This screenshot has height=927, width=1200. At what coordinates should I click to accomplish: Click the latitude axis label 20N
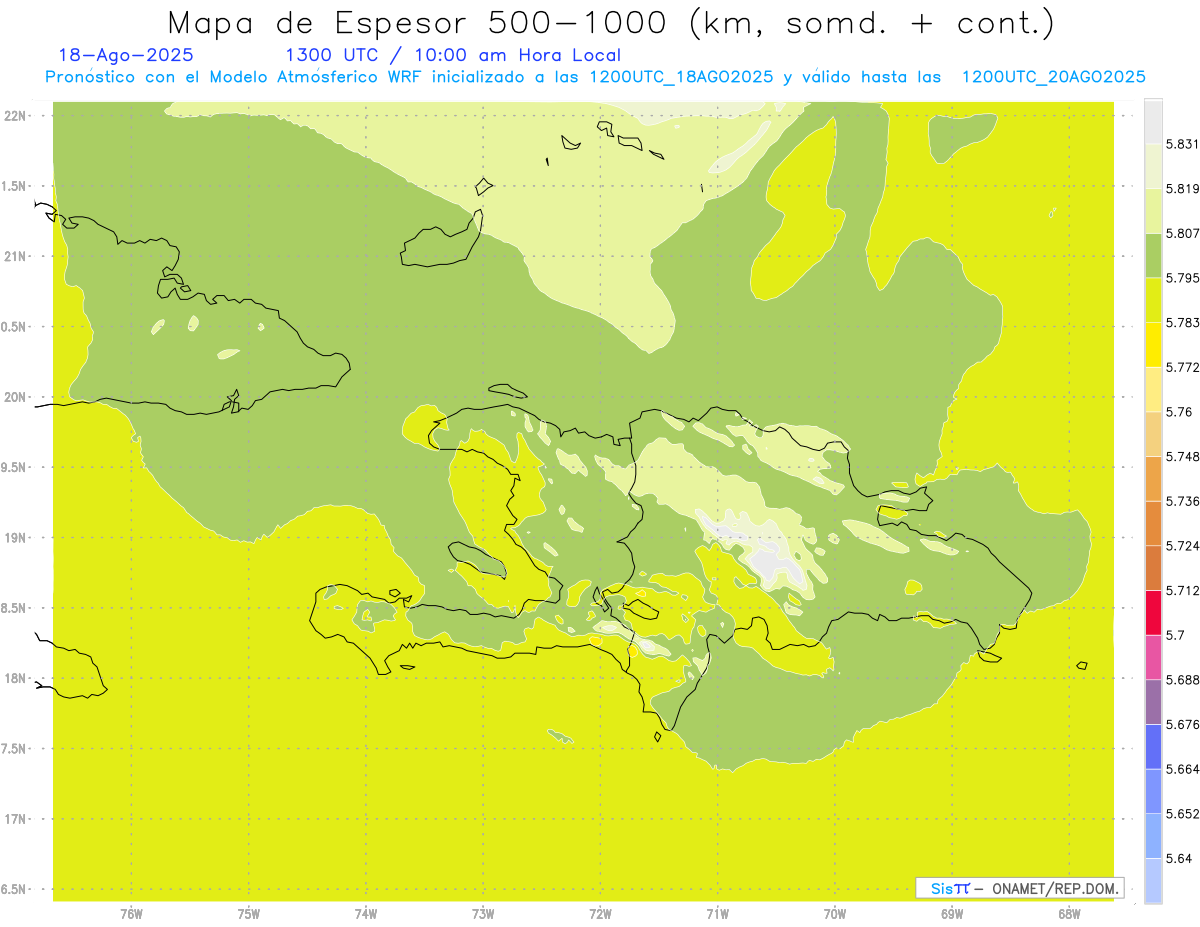15,397
